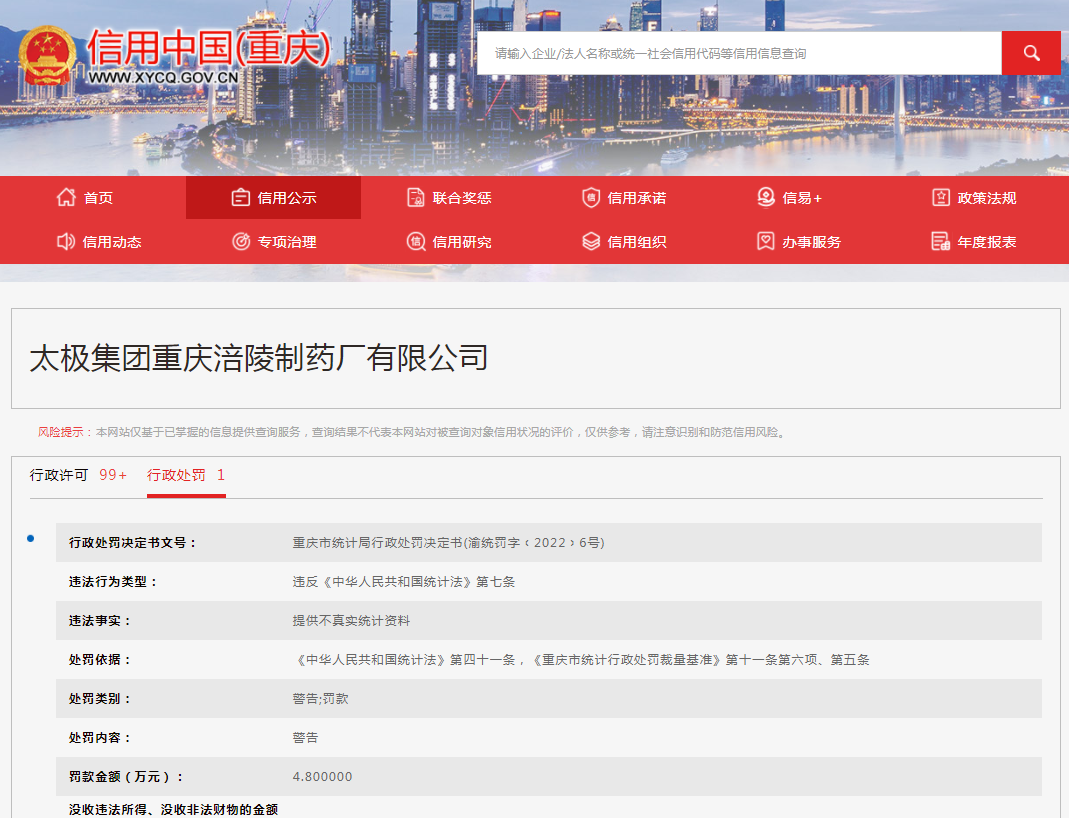This screenshot has height=818, width=1069.
Task: Click the national emblem logo
Action: (x=46, y=56)
